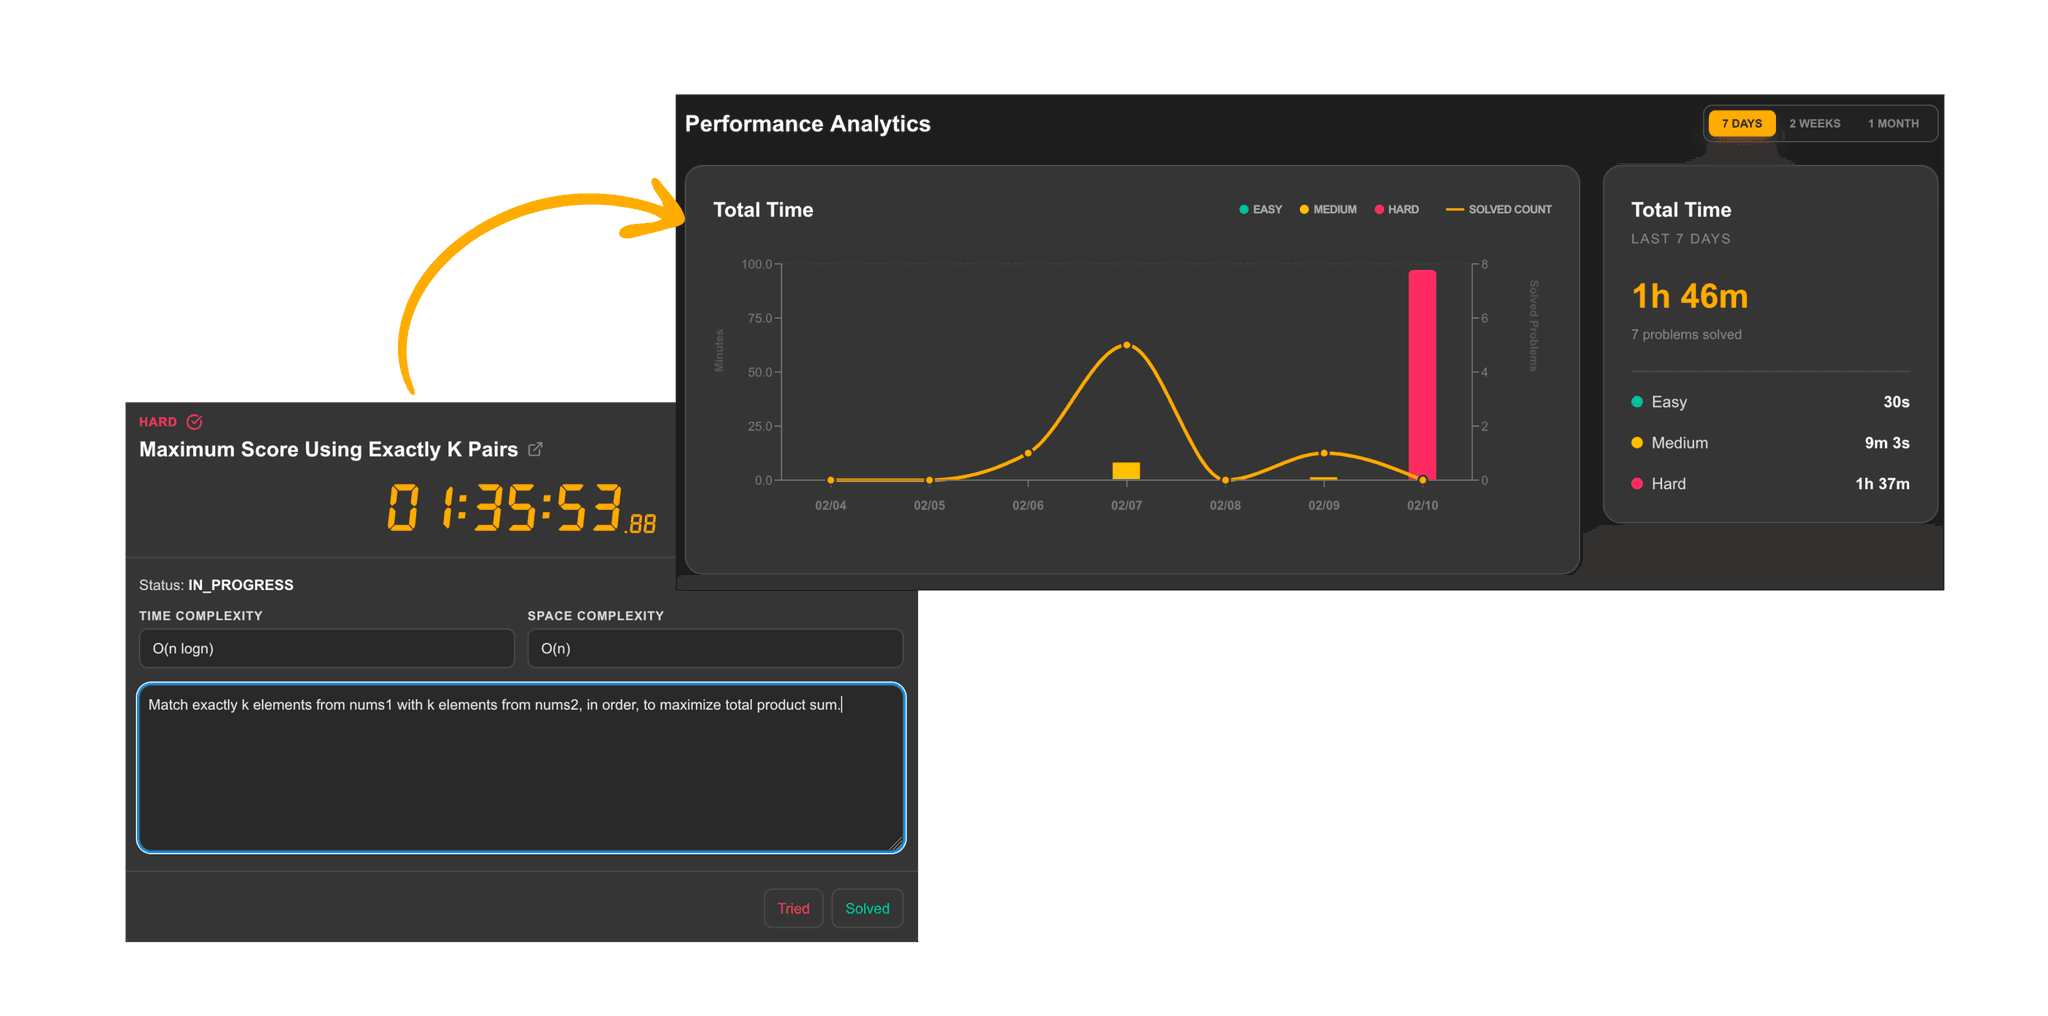
Task: Click the yellow Medium bar on 02/07
Action: point(1126,471)
